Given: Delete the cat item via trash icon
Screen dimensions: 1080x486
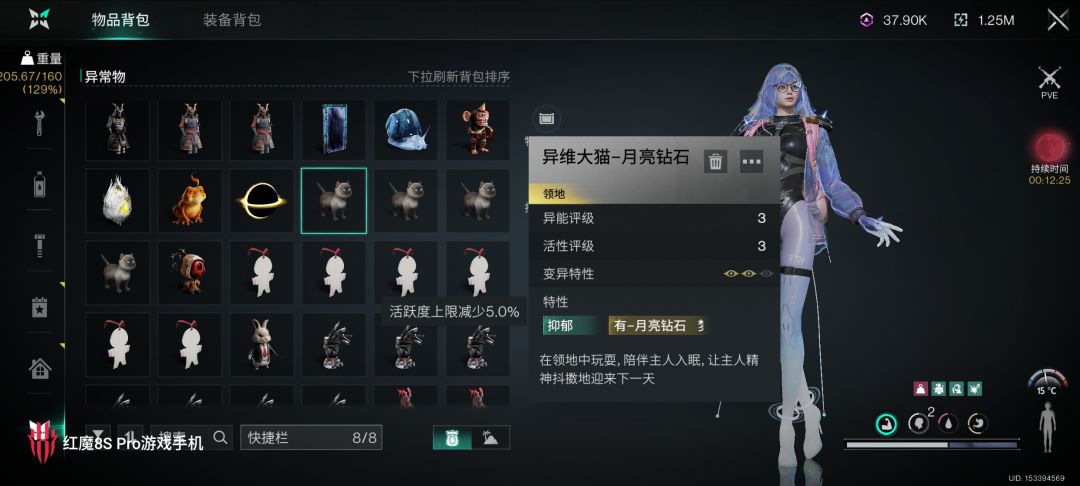Looking at the screenshot, I should click(716, 162).
